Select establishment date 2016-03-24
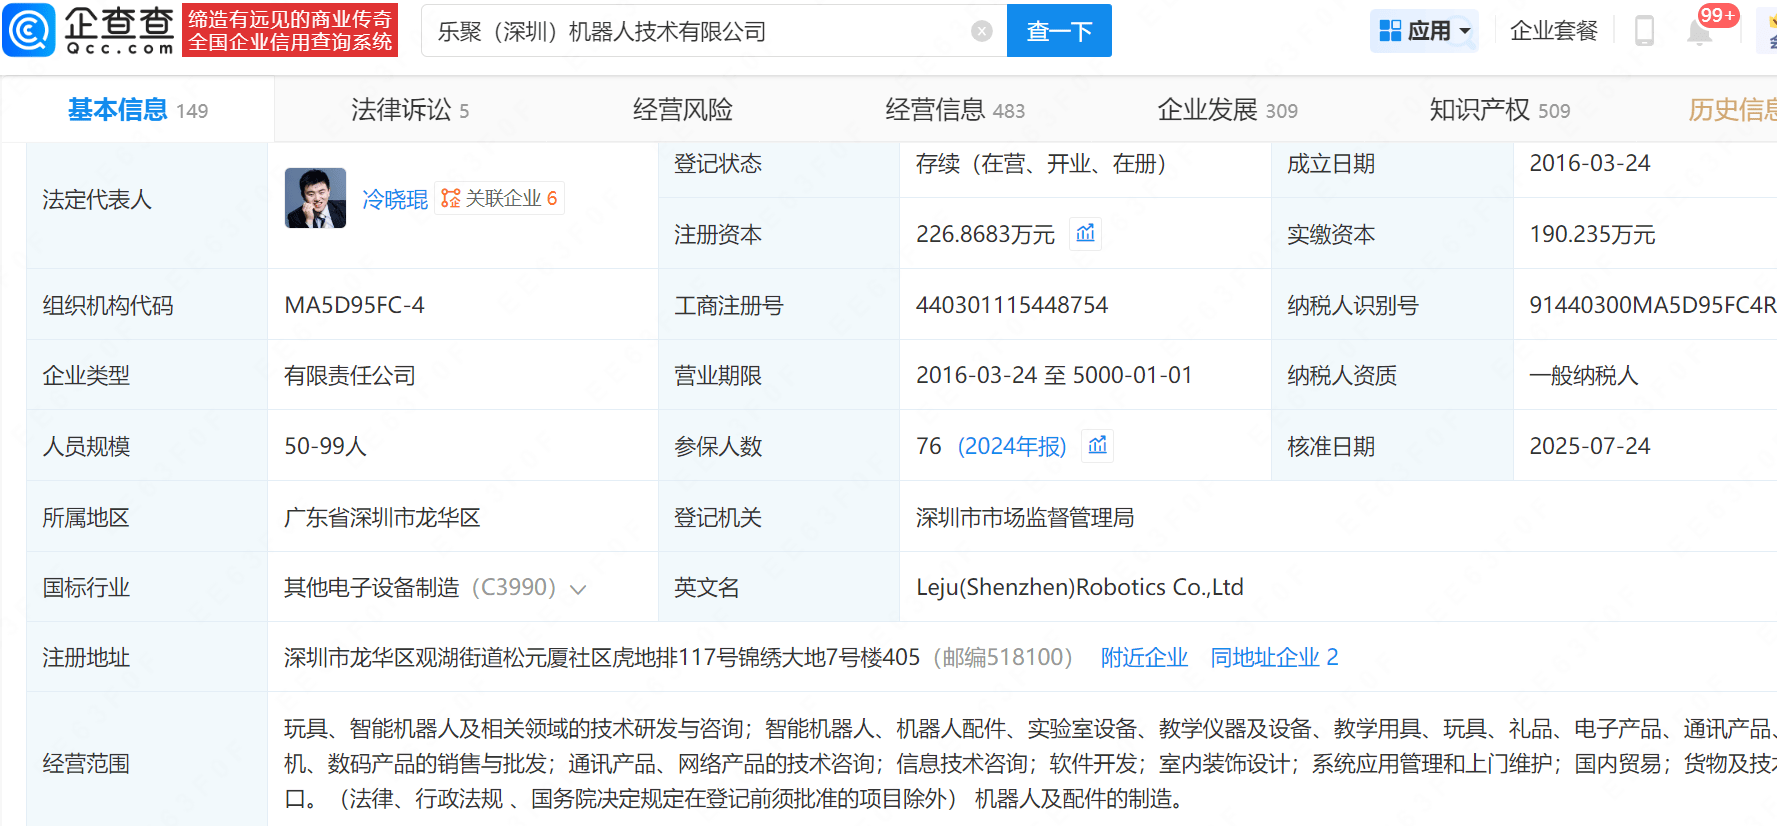This screenshot has height=826, width=1777. tap(1590, 163)
